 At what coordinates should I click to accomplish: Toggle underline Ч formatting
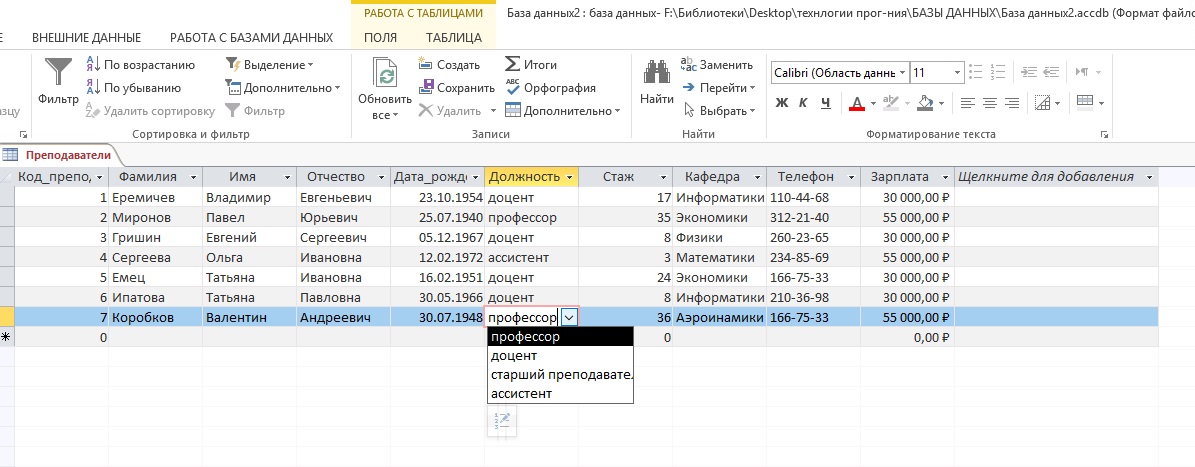[826, 103]
